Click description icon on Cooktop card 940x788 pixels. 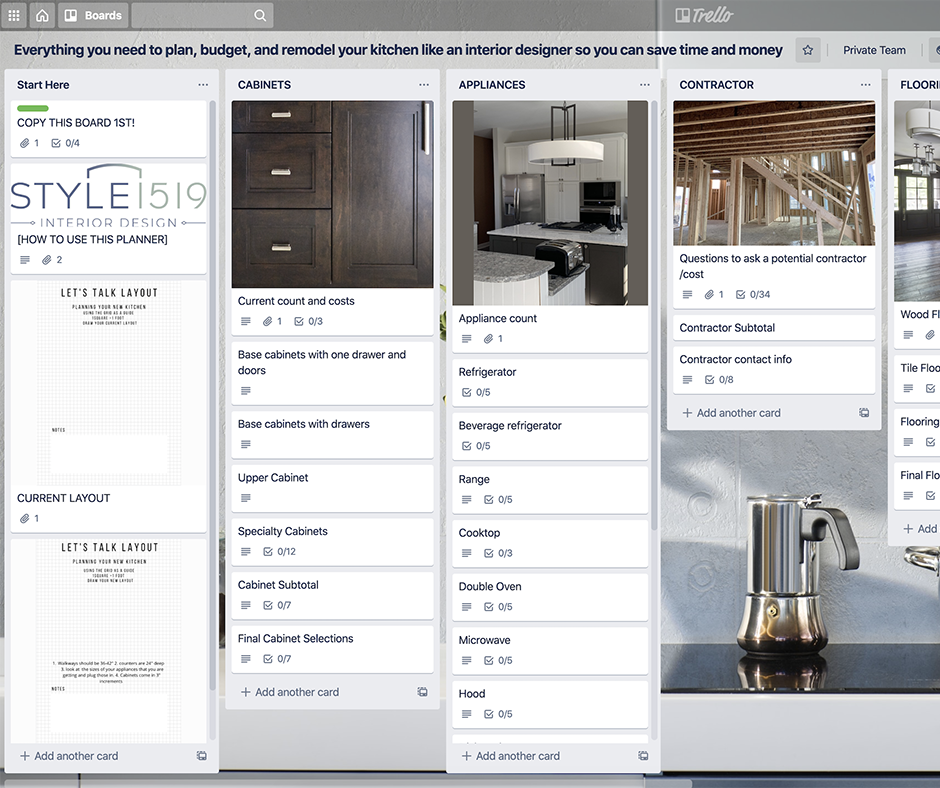point(466,554)
